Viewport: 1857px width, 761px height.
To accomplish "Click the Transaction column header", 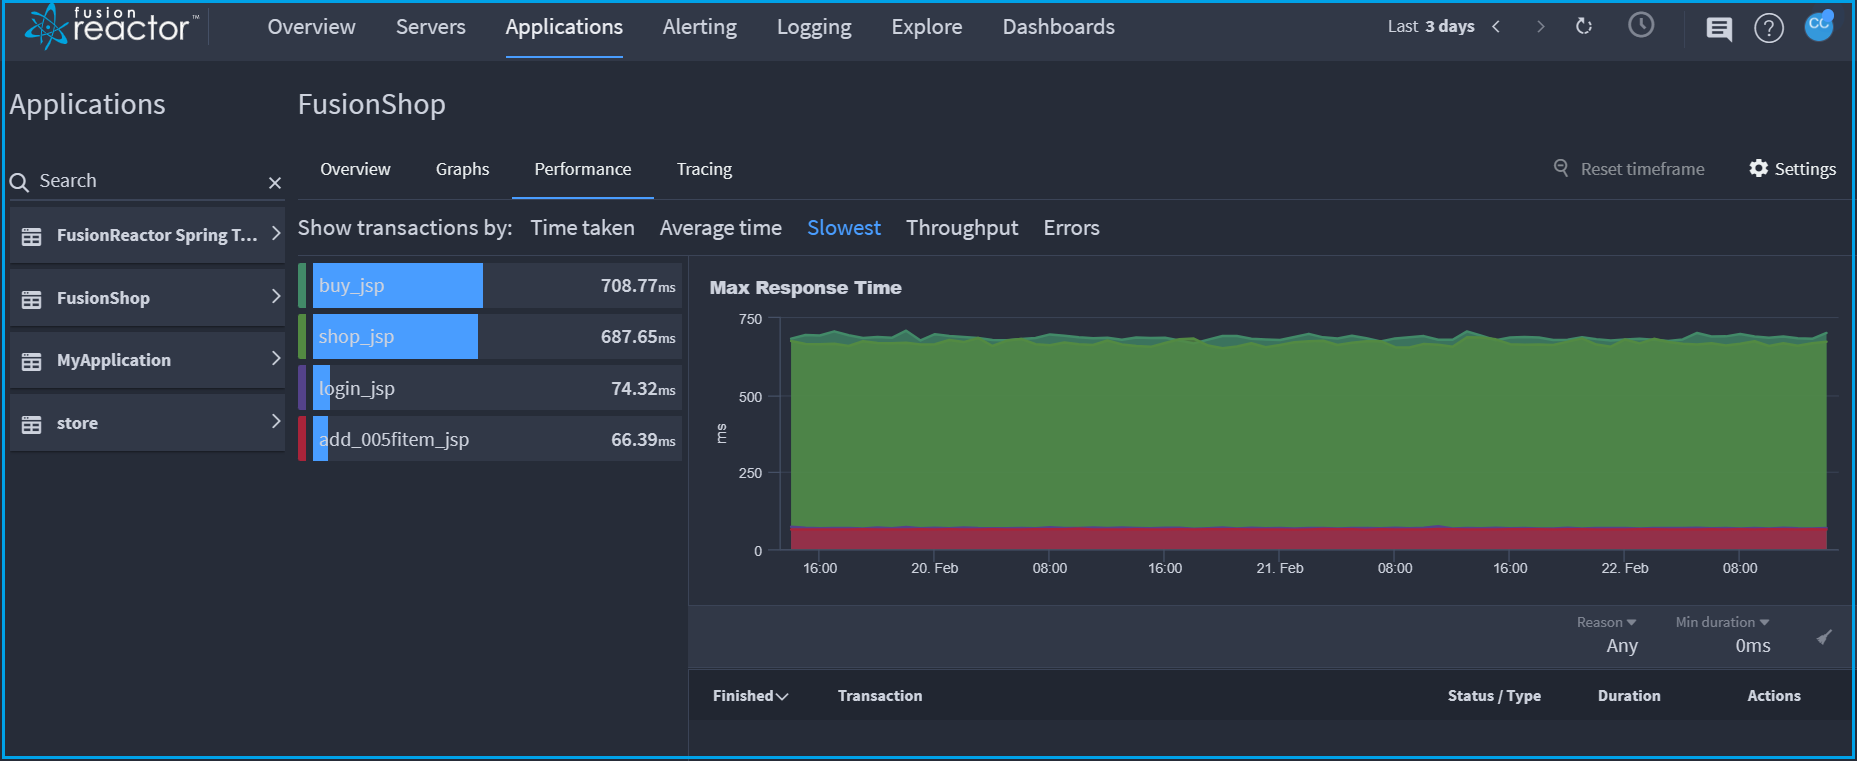I will pos(880,696).
